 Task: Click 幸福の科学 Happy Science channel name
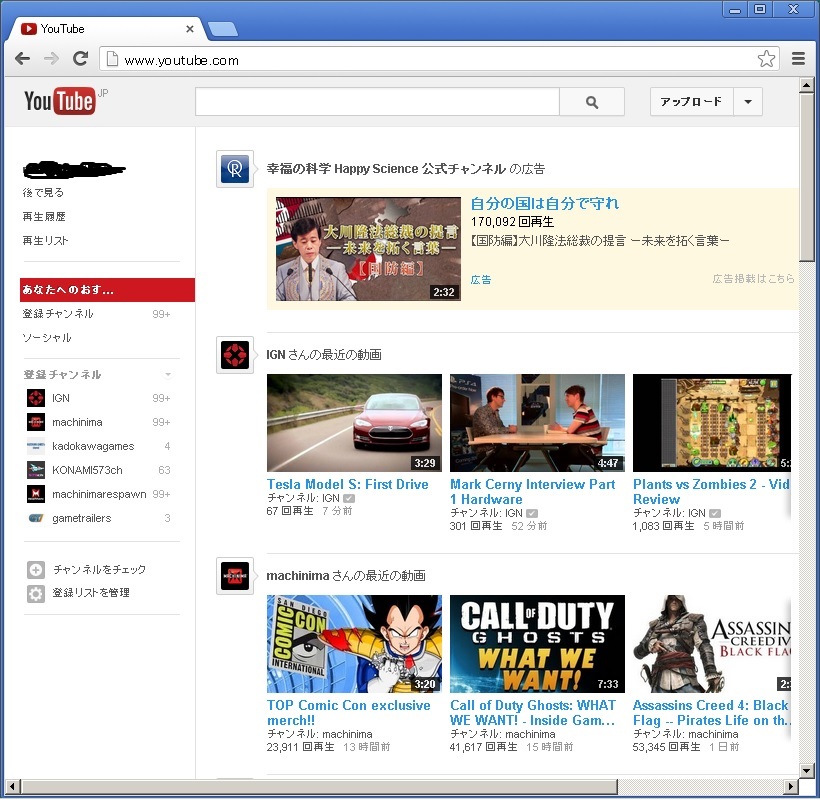click(386, 169)
